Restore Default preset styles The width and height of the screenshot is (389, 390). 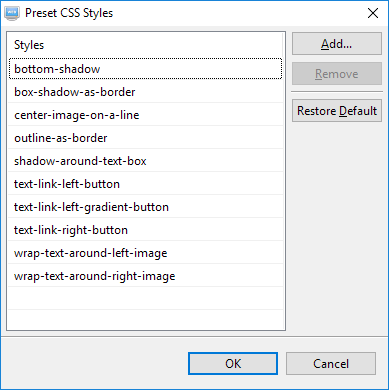[x=337, y=111]
